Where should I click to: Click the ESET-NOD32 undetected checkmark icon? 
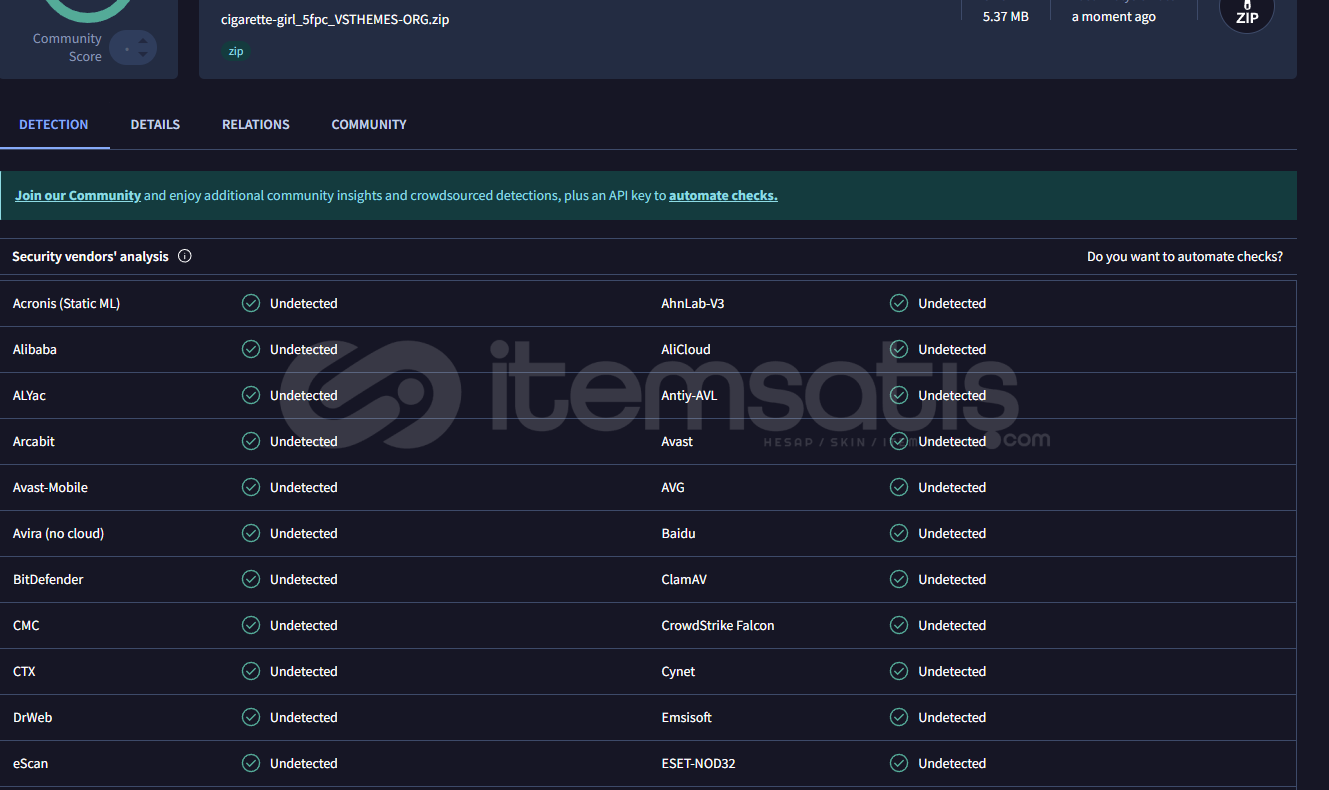pyautogui.click(x=899, y=763)
